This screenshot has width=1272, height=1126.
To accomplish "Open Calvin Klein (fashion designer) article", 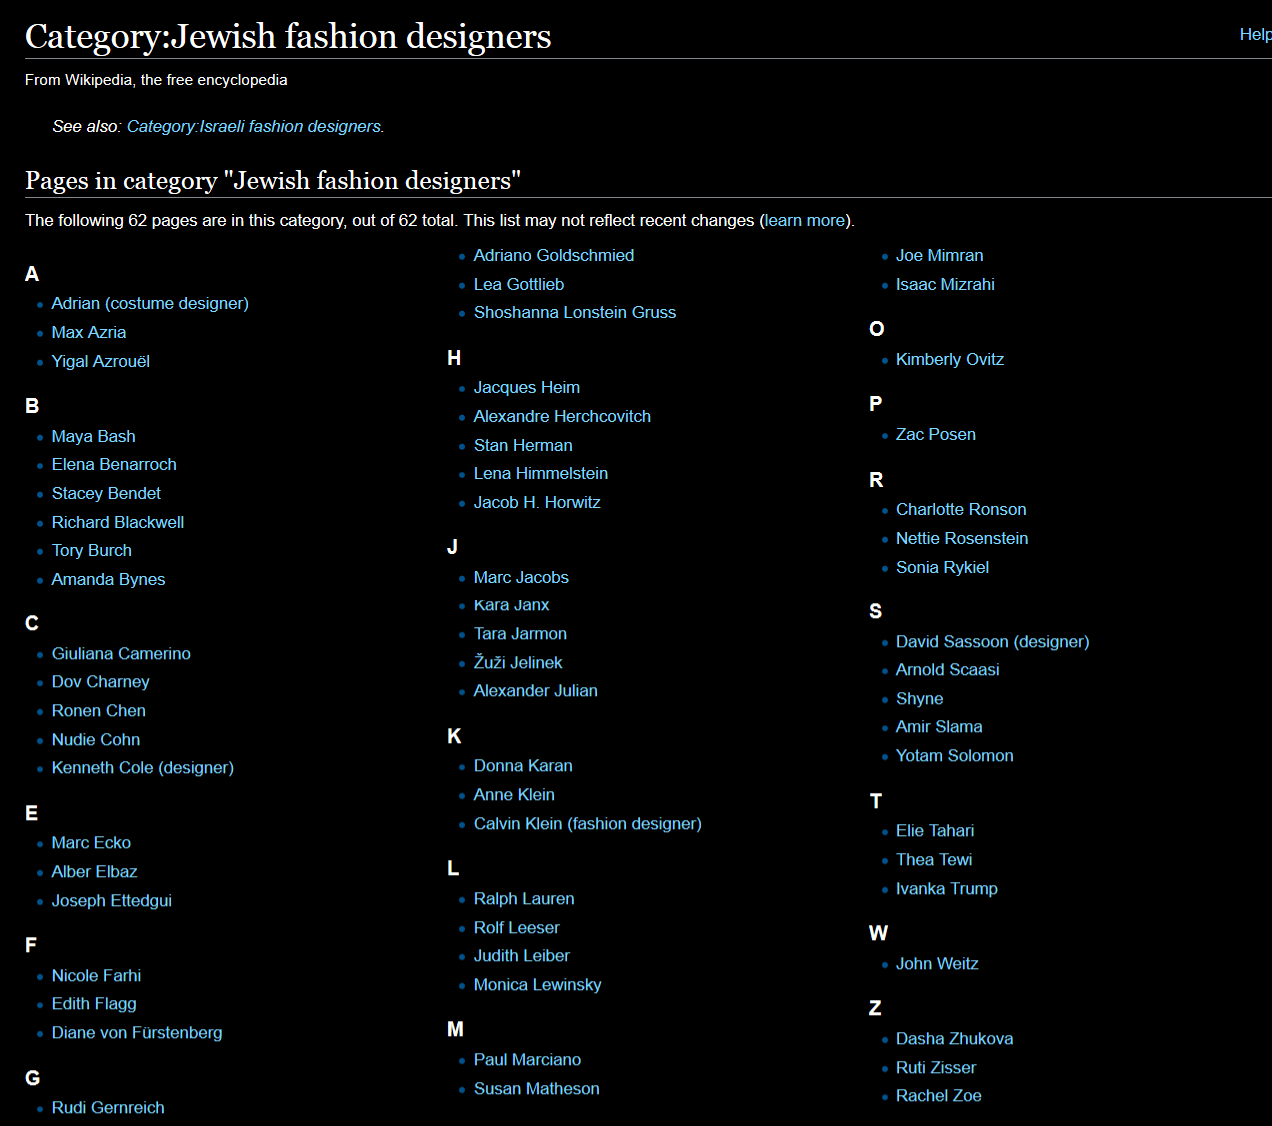I will pos(588,823).
